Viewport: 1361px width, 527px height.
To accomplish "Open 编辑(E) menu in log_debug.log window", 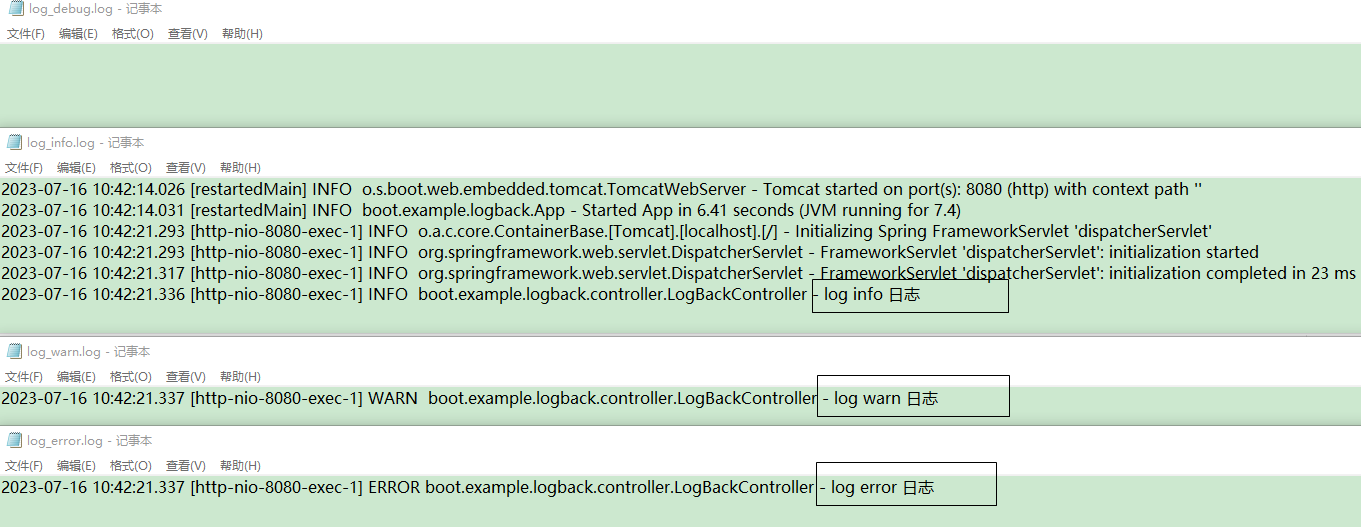I will [78, 34].
